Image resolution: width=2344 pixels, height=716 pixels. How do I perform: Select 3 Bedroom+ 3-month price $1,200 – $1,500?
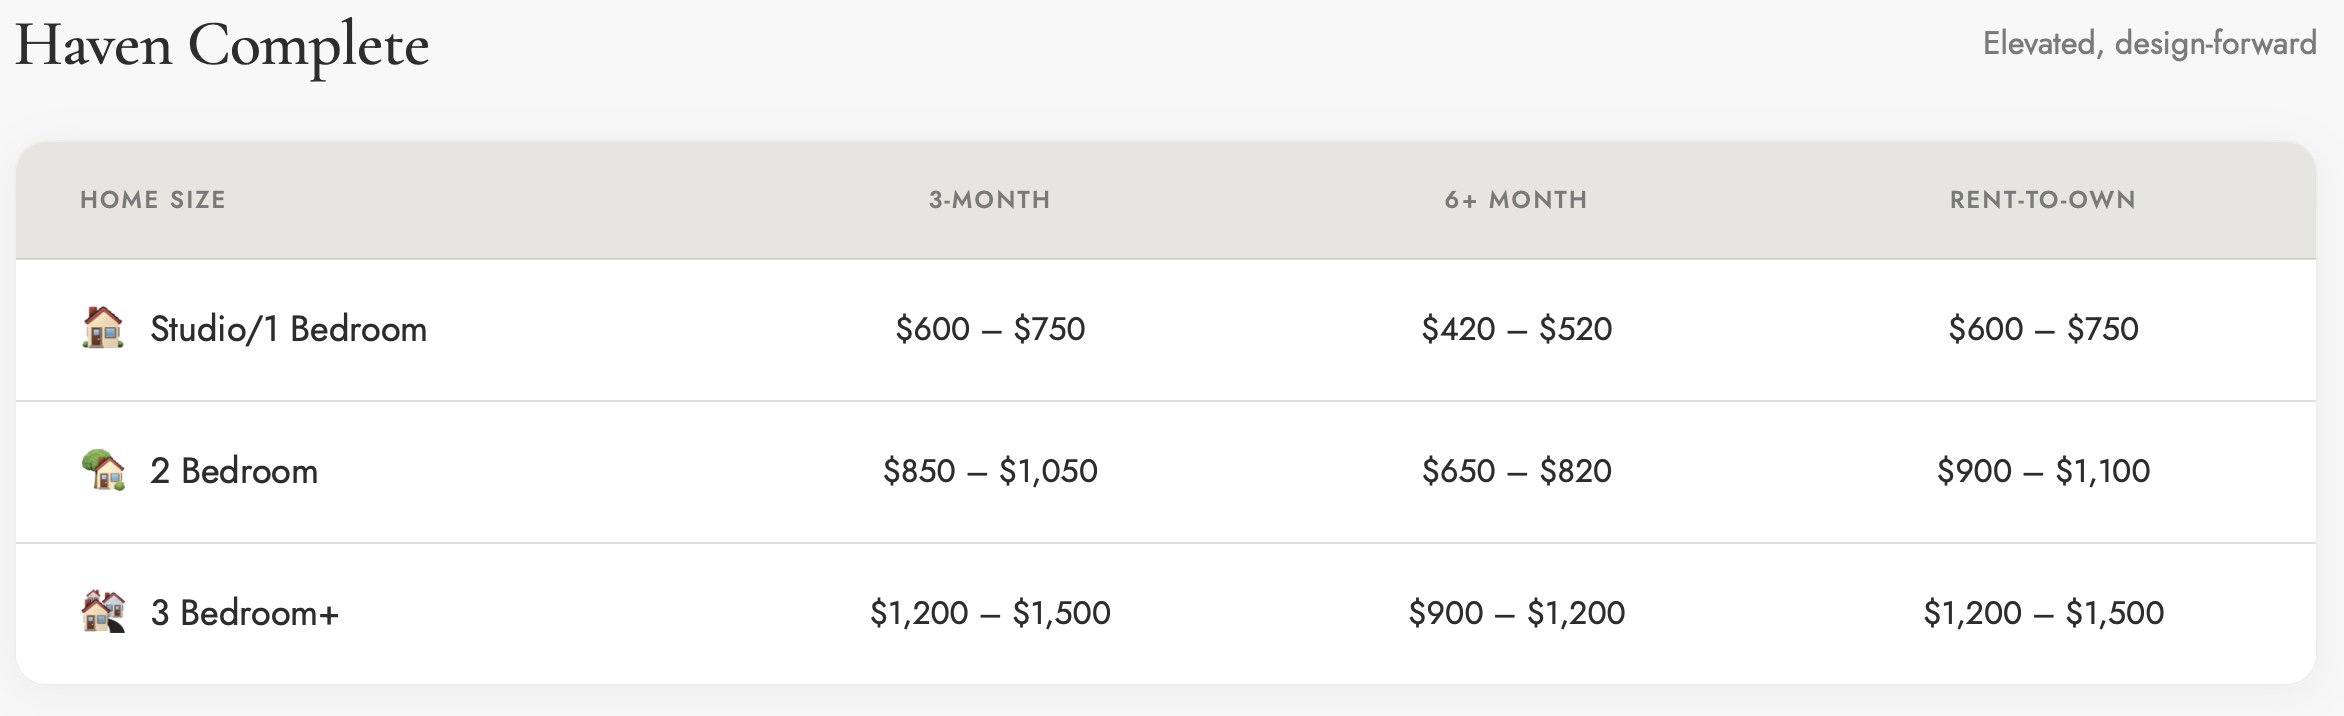[x=990, y=613]
